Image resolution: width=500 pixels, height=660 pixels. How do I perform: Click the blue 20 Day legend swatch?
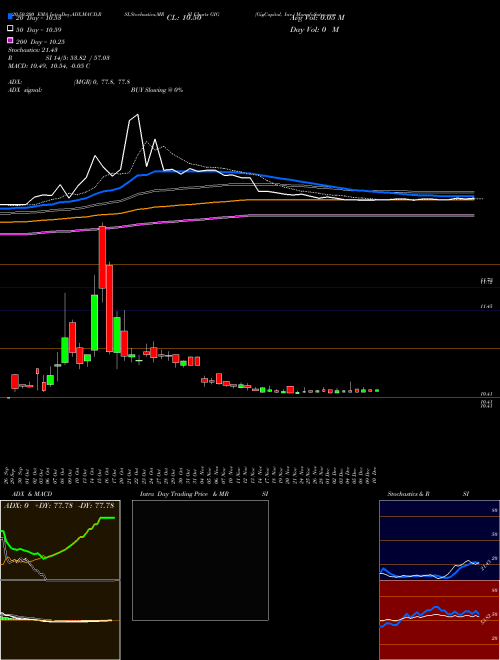point(10,17)
